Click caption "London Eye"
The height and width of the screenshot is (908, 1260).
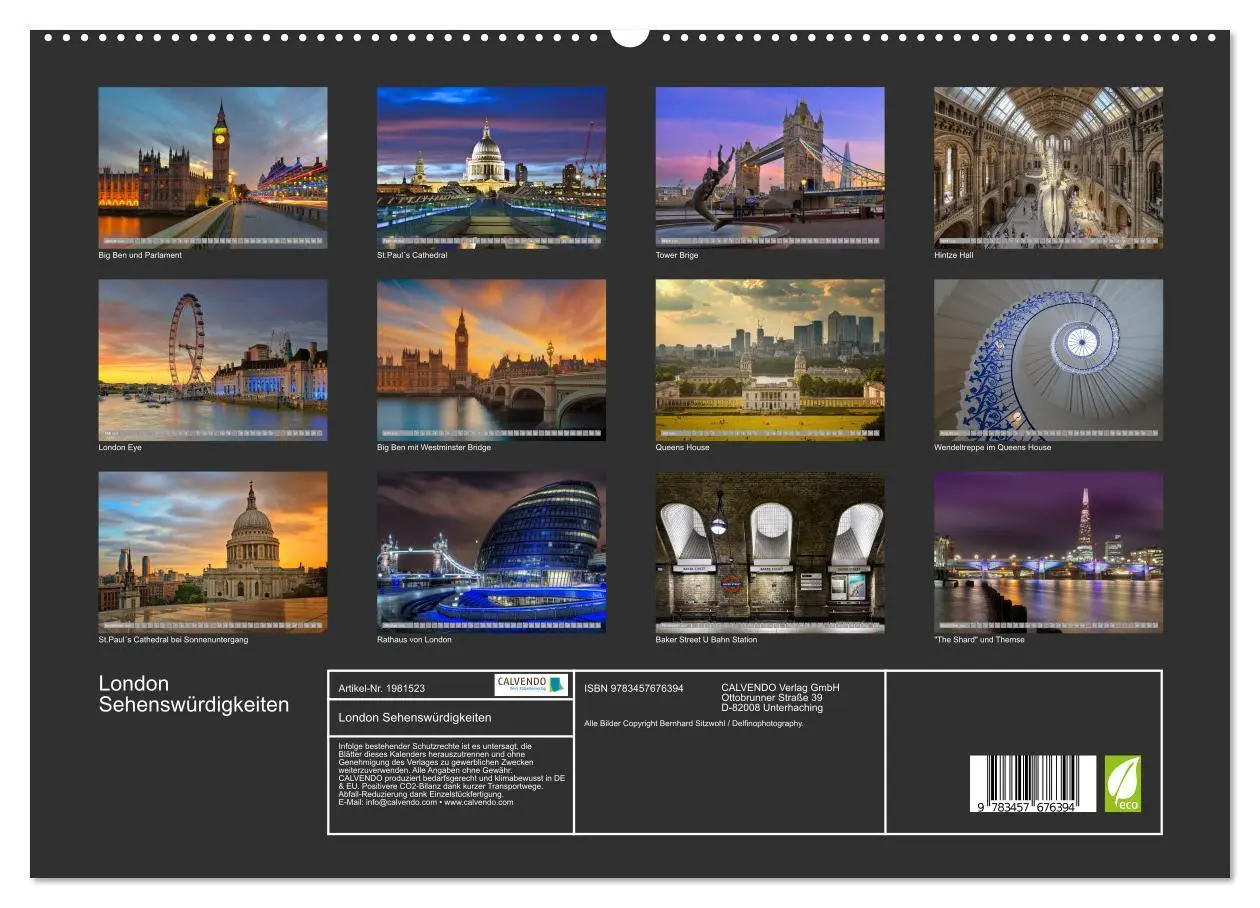coord(120,448)
